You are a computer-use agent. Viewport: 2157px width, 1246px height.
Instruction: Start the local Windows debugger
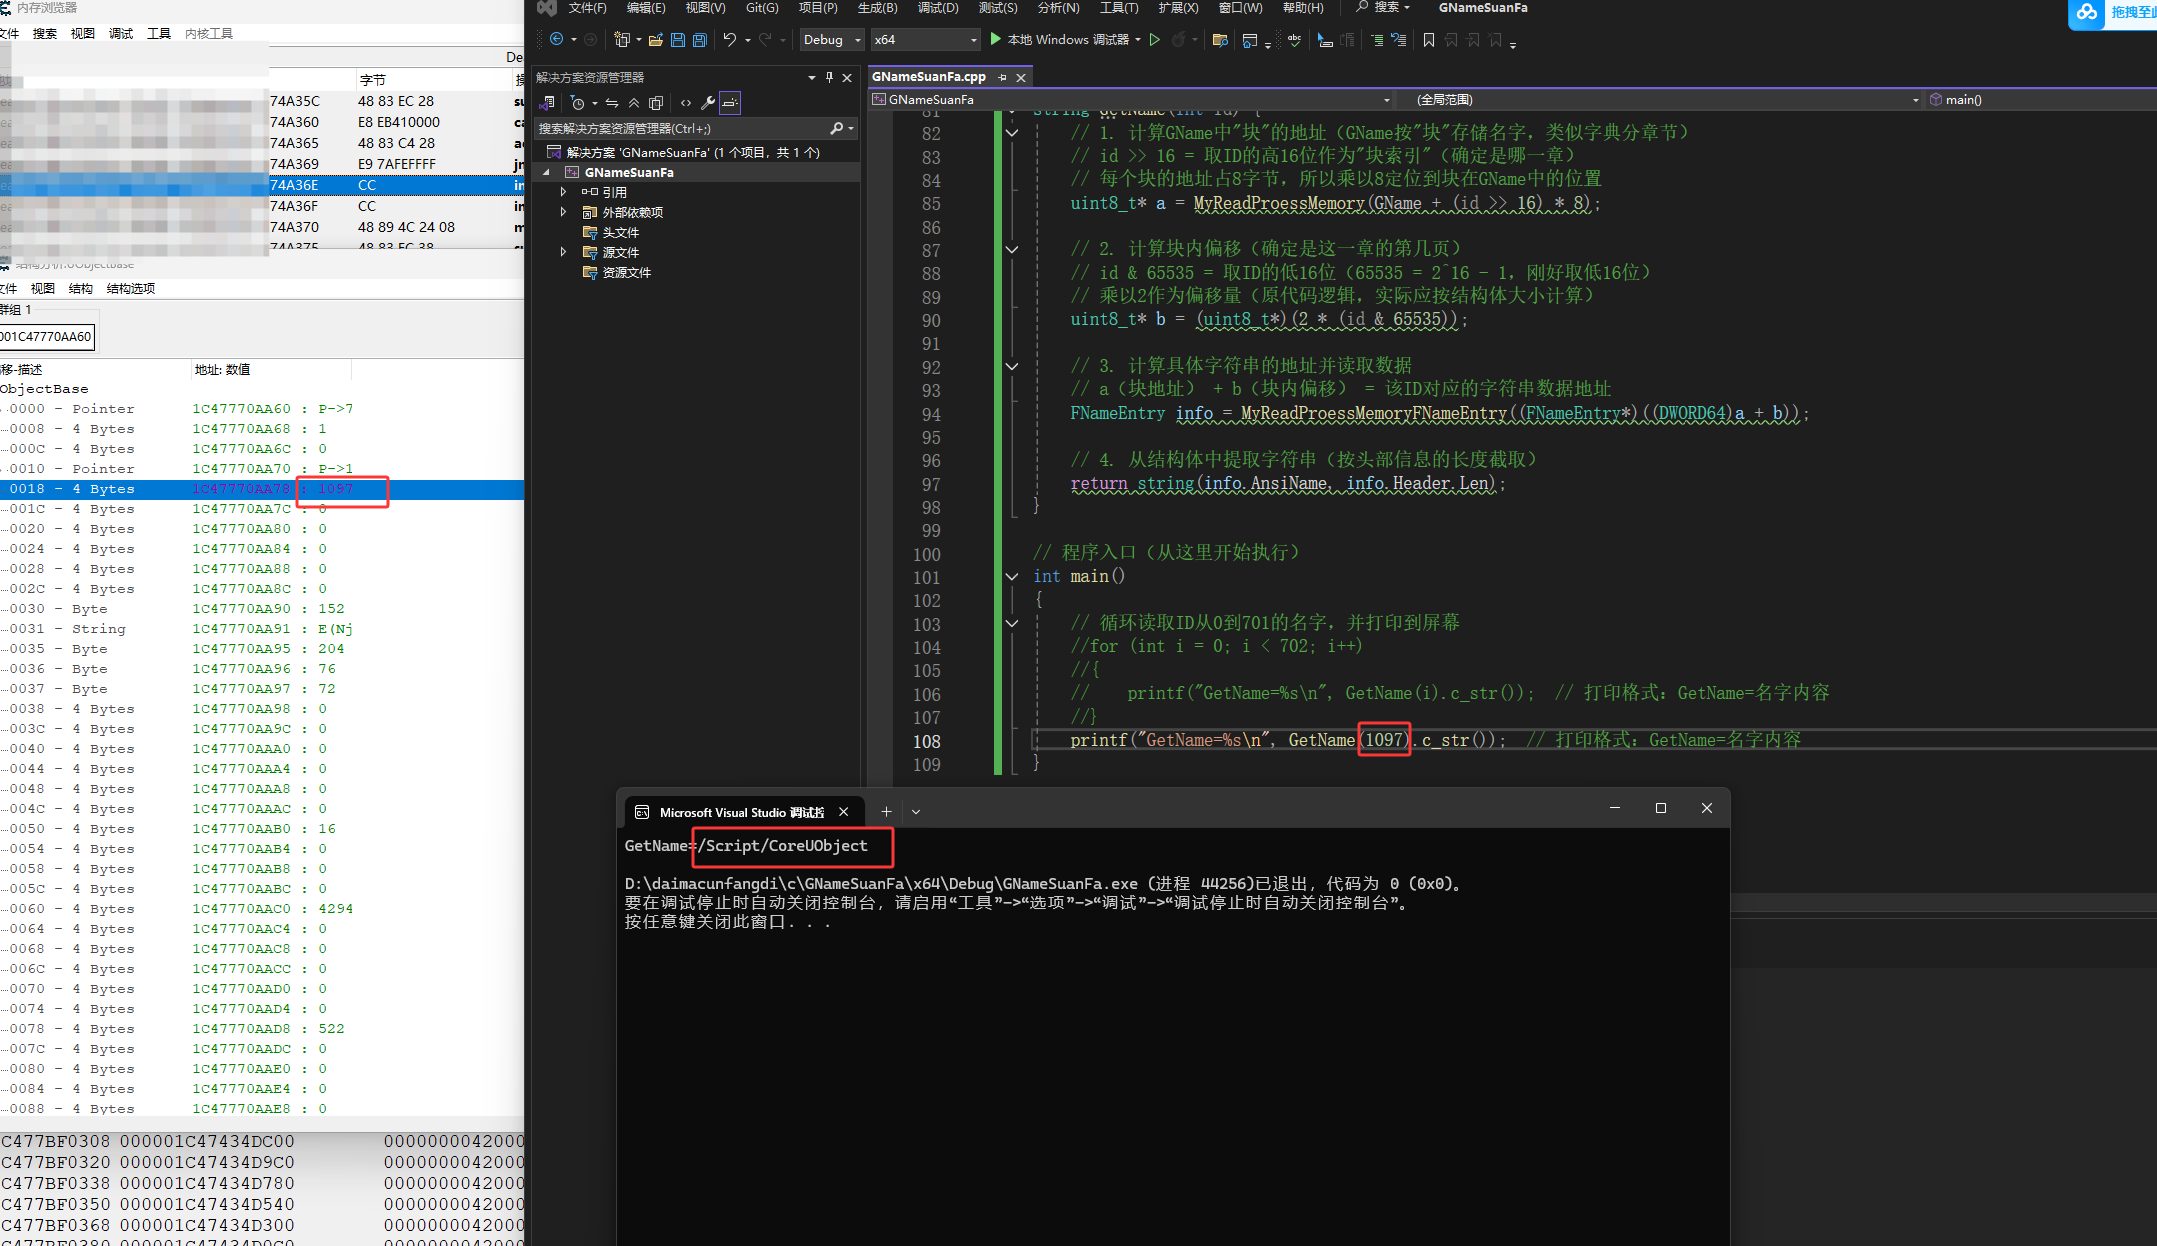pos(1060,40)
